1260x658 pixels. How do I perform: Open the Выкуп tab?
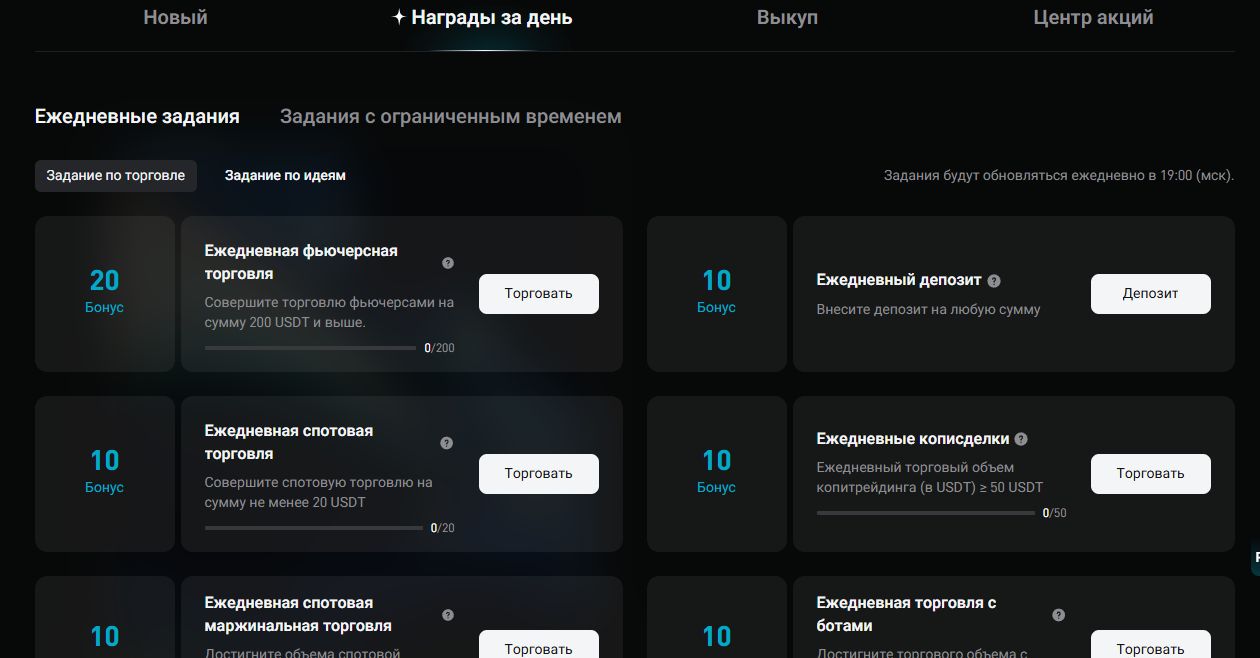[x=787, y=18]
